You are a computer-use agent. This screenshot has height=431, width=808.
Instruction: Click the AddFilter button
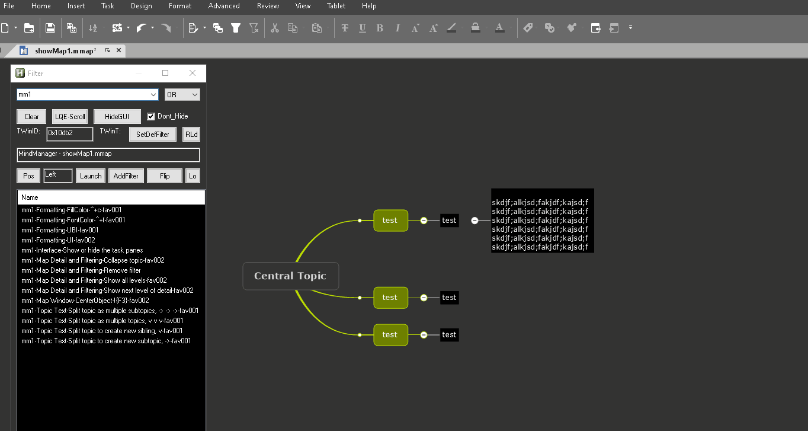point(126,176)
